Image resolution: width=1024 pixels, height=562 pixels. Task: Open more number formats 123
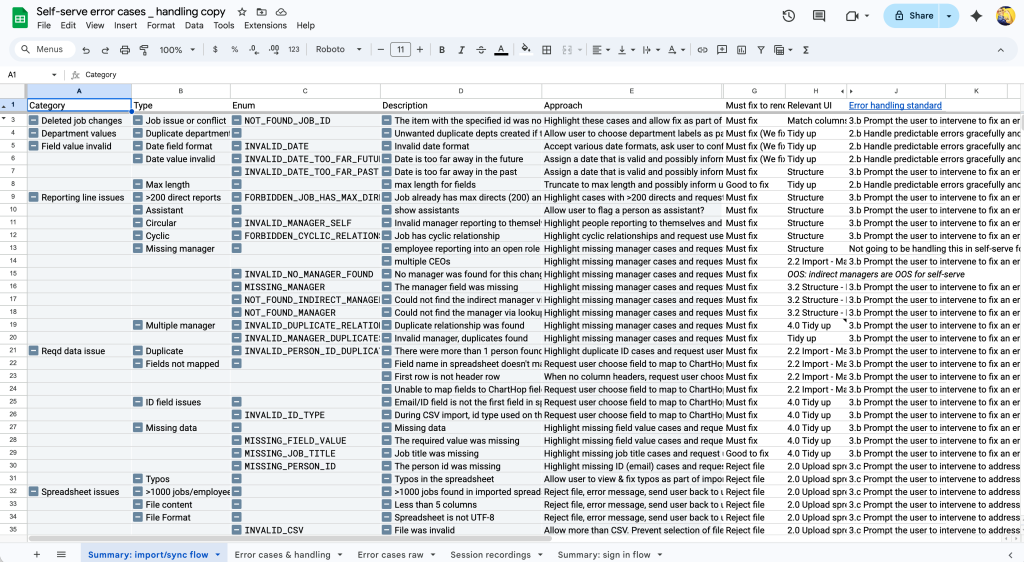(x=294, y=50)
